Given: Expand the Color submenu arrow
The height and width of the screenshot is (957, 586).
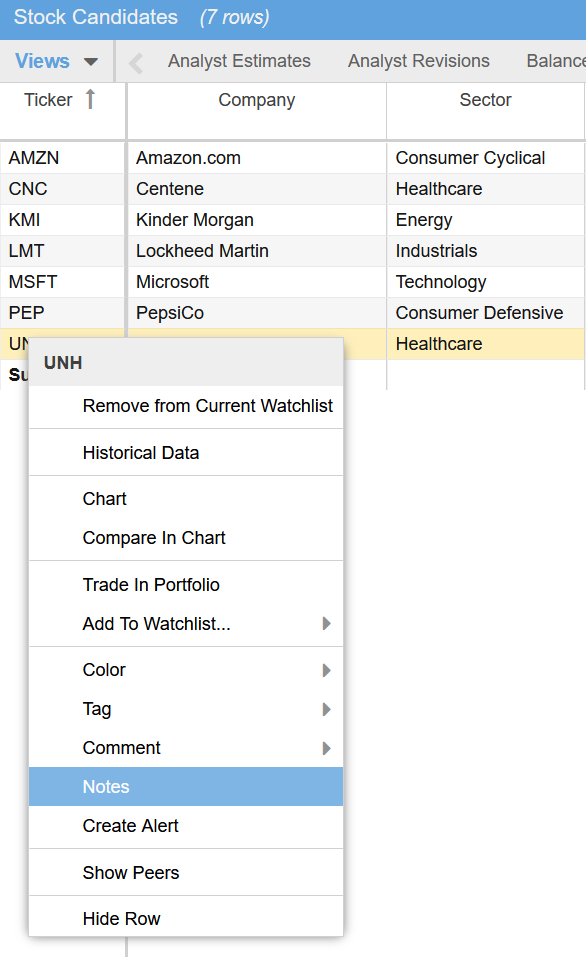Looking at the screenshot, I should [x=327, y=670].
